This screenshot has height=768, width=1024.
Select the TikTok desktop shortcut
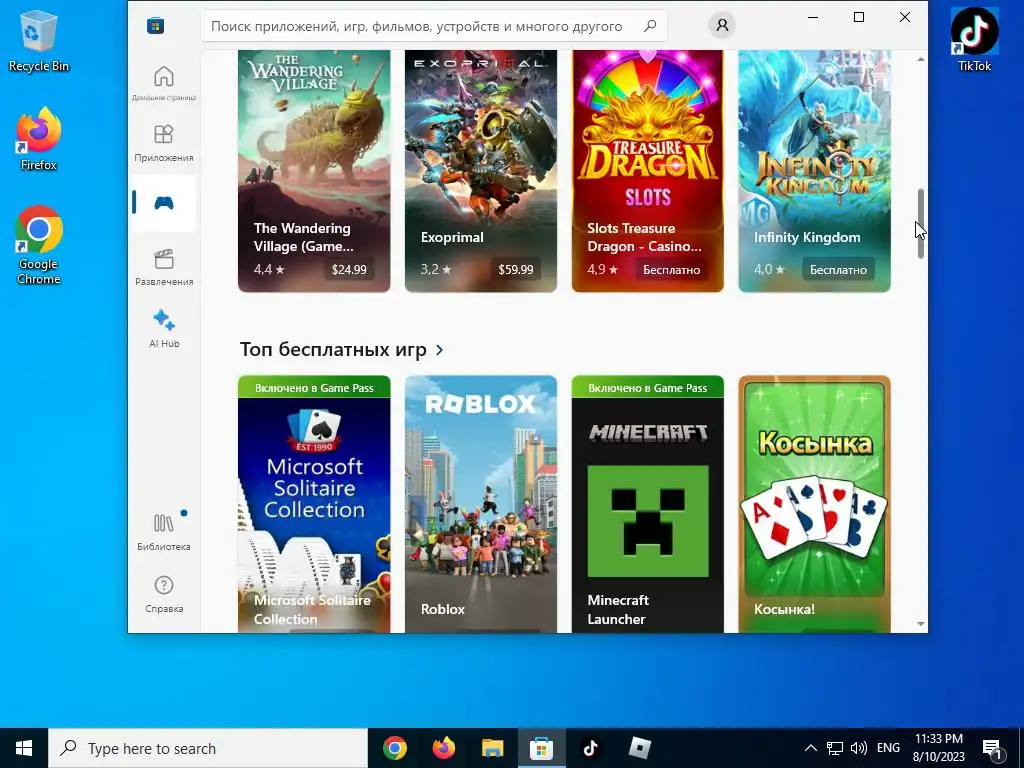tap(974, 39)
